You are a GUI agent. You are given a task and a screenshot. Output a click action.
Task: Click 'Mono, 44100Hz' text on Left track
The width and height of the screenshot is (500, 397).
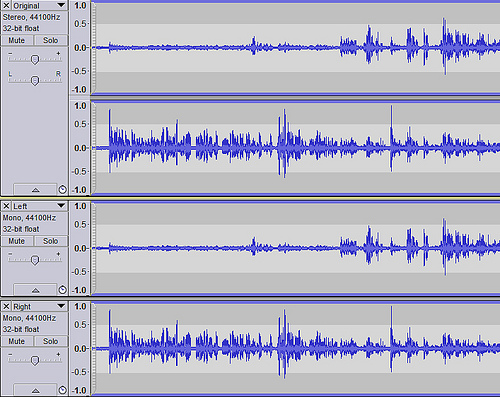tap(29, 218)
